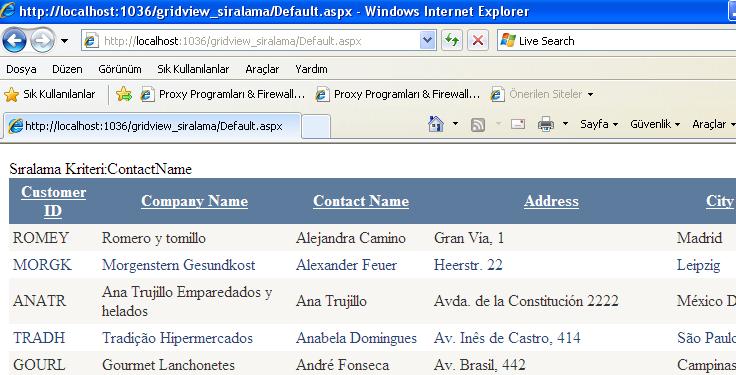Click Avda. de la Constitución 2222 cell
Image resolution: width=736 pixels, height=375 pixels.
(526, 301)
